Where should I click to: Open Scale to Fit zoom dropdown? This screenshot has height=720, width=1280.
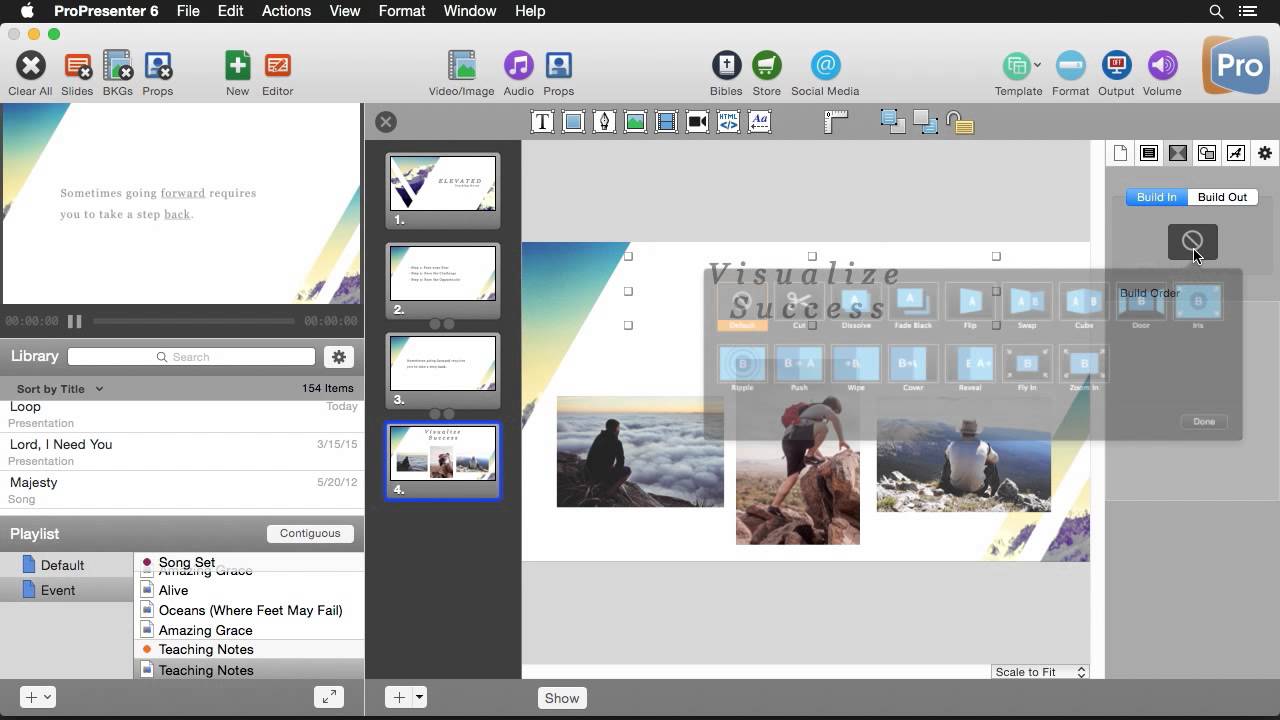pos(1040,672)
